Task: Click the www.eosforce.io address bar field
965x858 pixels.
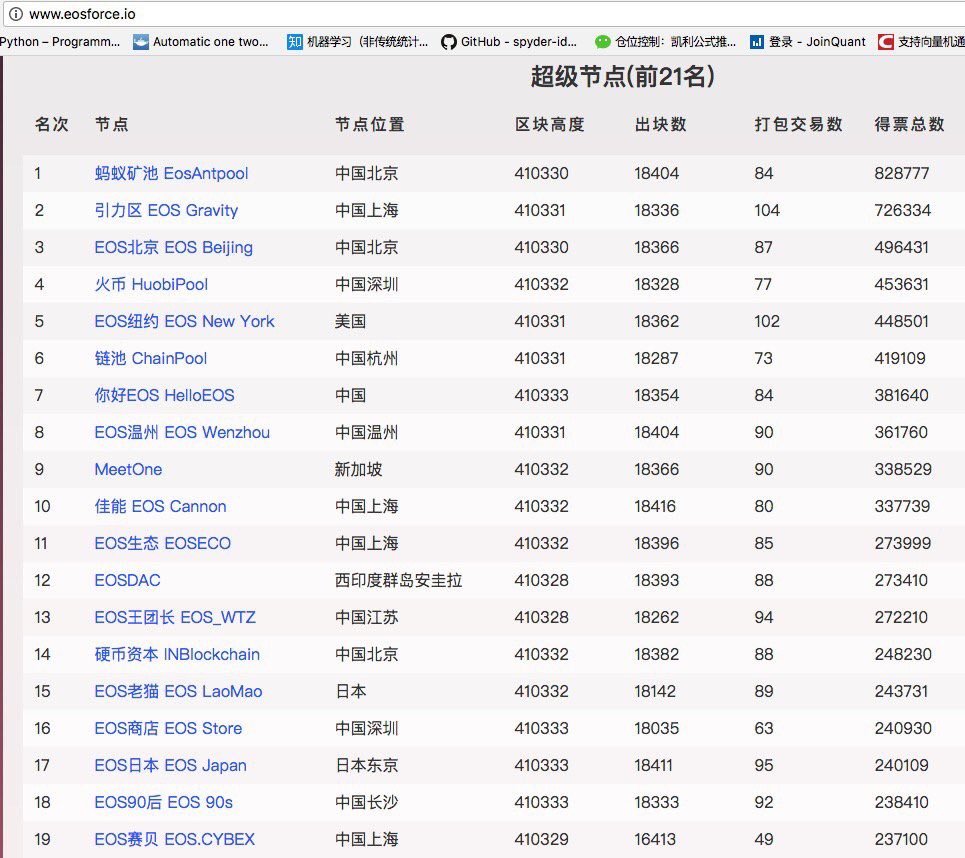Action: click(x=486, y=14)
